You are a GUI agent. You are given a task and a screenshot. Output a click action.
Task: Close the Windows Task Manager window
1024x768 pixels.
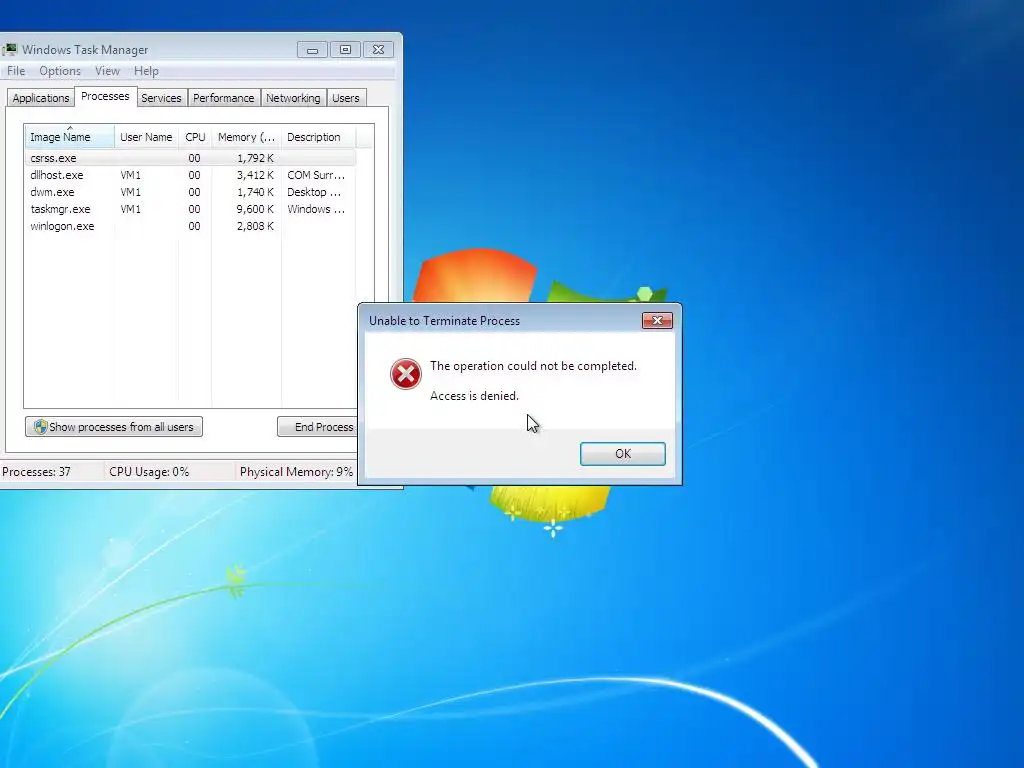tap(378, 50)
